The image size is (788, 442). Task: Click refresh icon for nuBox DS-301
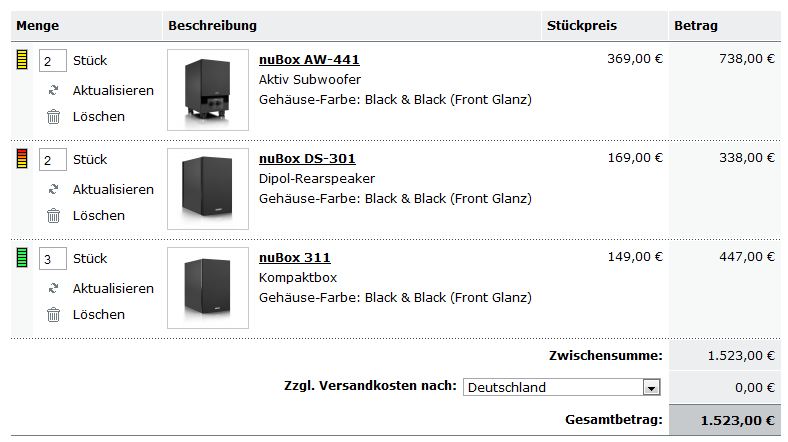(x=53, y=189)
